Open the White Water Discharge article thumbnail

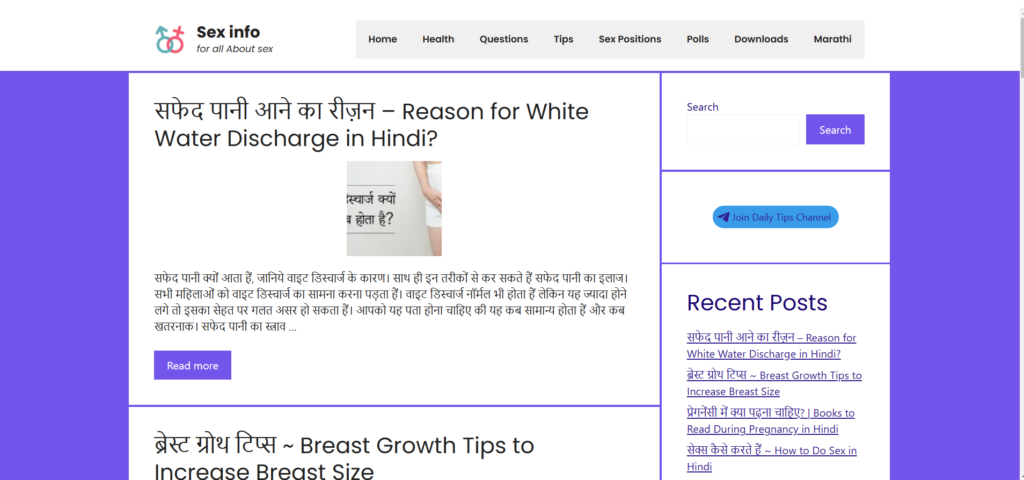point(393,208)
